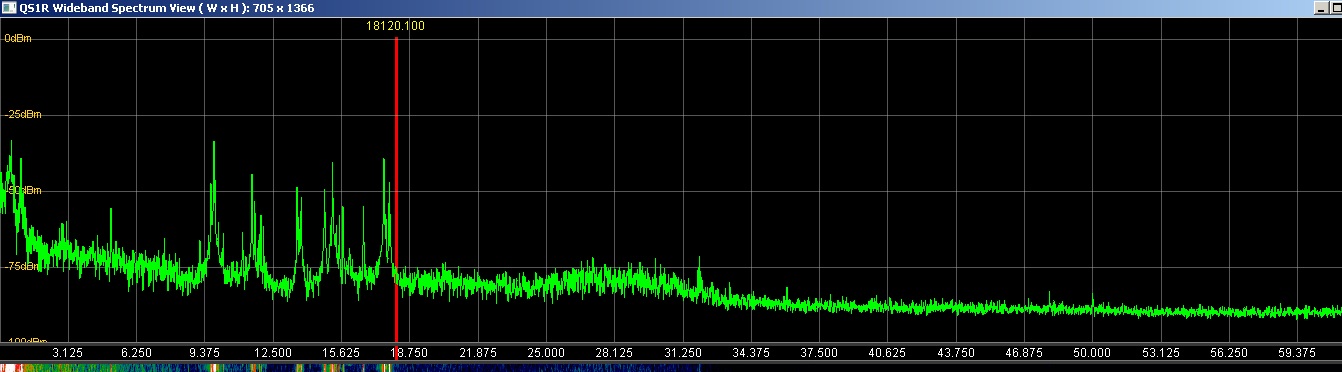Tune to the 15.625 frequency axis label
Viewport: 1342px width, 372px height.
click(x=341, y=353)
